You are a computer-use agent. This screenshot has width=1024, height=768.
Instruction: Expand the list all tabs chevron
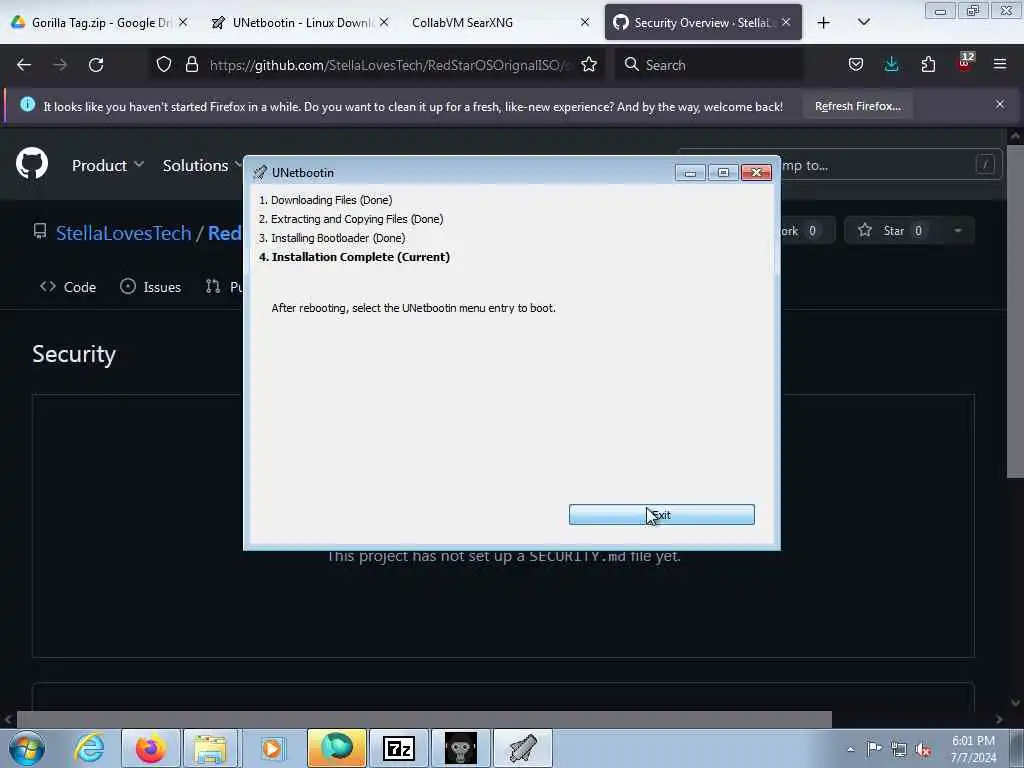coord(863,23)
